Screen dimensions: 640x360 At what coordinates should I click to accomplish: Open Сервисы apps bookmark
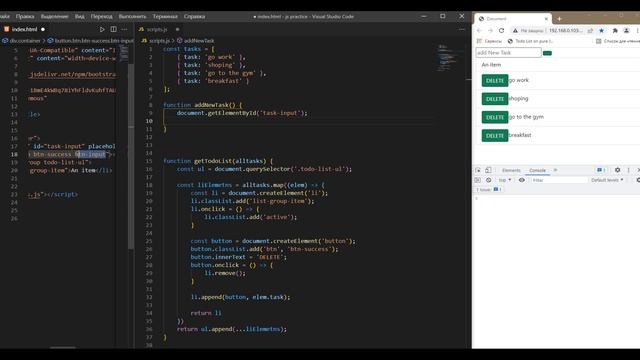click(489, 41)
